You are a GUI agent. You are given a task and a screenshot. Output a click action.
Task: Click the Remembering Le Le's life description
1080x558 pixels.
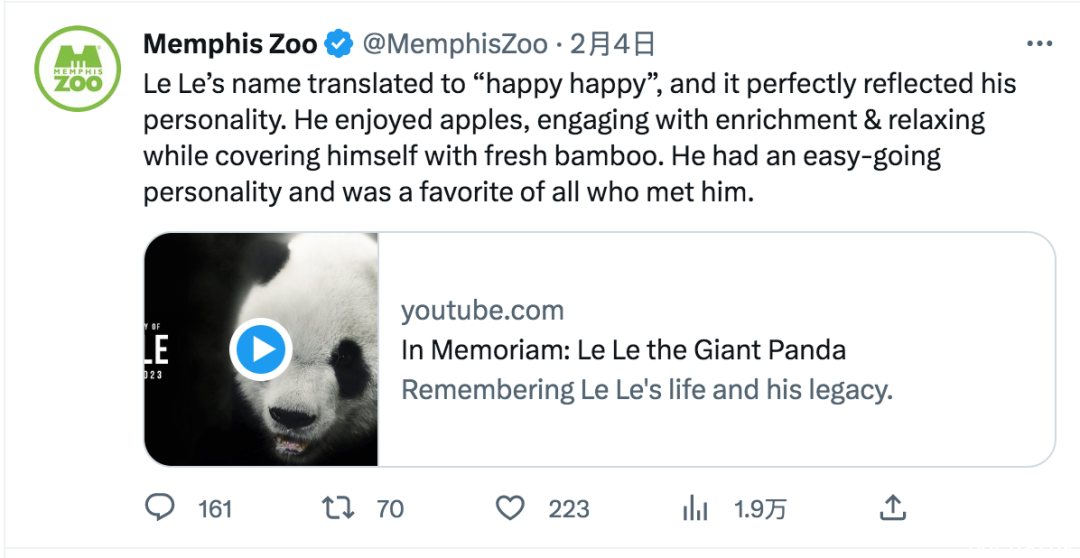point(647,390)
